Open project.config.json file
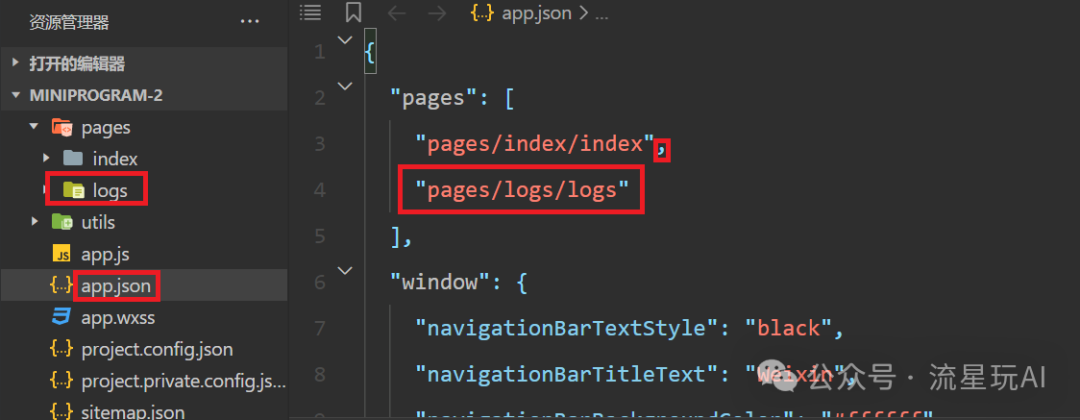 pos(157,349)
